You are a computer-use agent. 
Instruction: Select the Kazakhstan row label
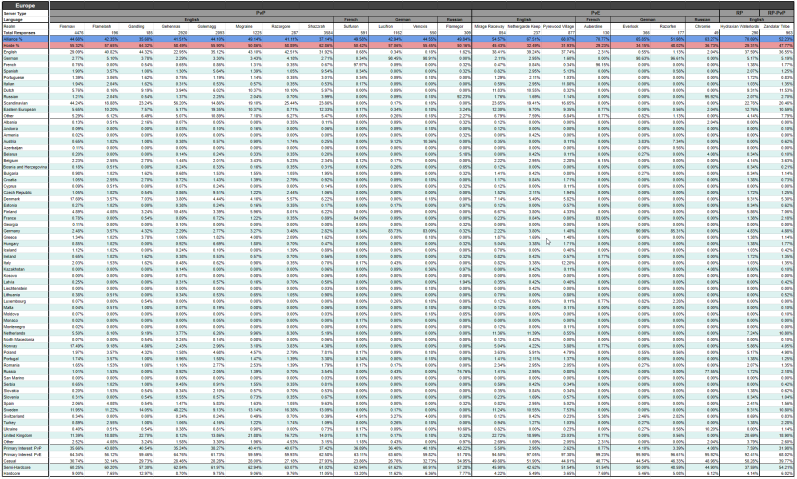click(x=14, y=269)
